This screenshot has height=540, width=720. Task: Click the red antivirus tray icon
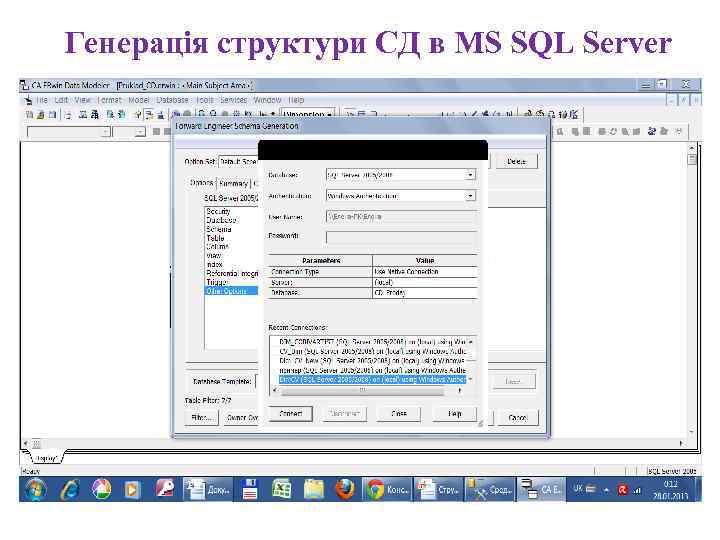pyautogui.click(x=623, y=490)
